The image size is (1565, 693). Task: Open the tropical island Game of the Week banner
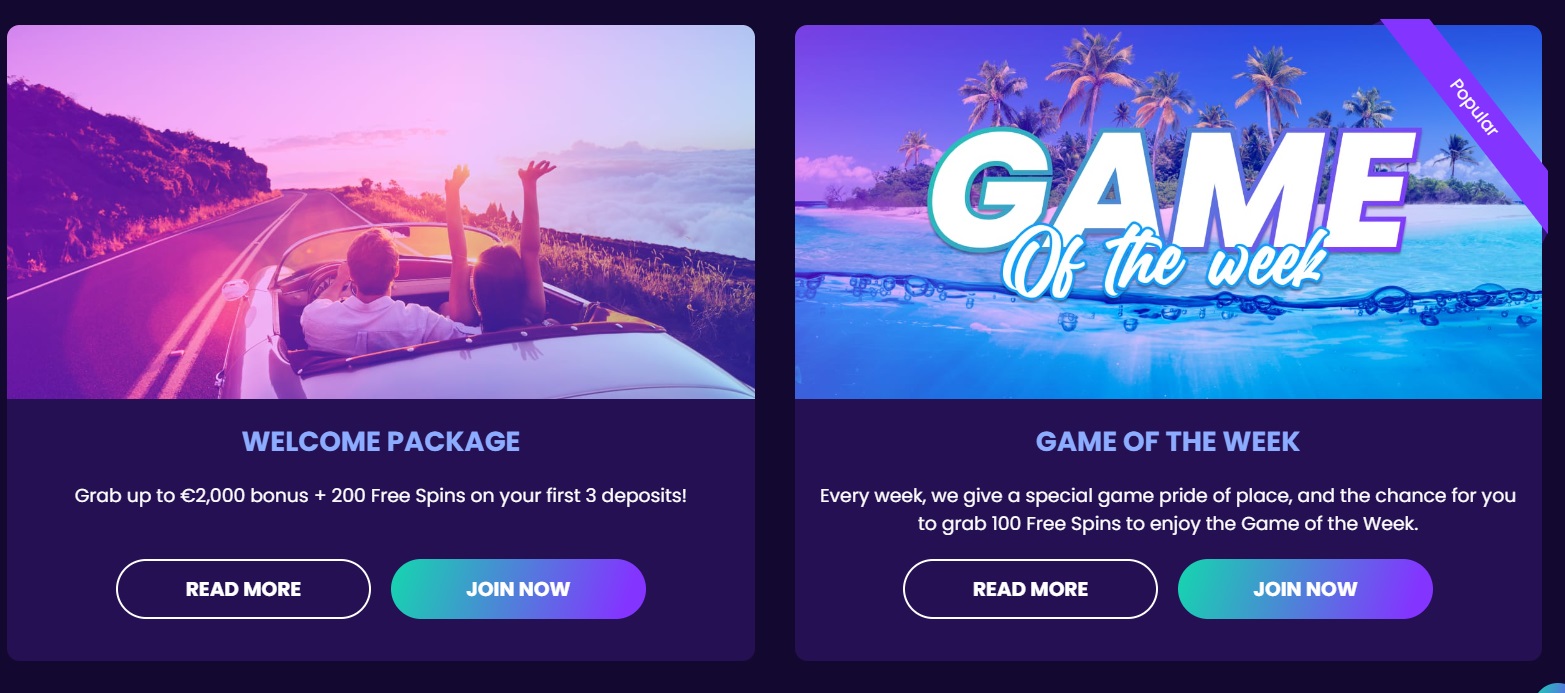click(1168, 212)
